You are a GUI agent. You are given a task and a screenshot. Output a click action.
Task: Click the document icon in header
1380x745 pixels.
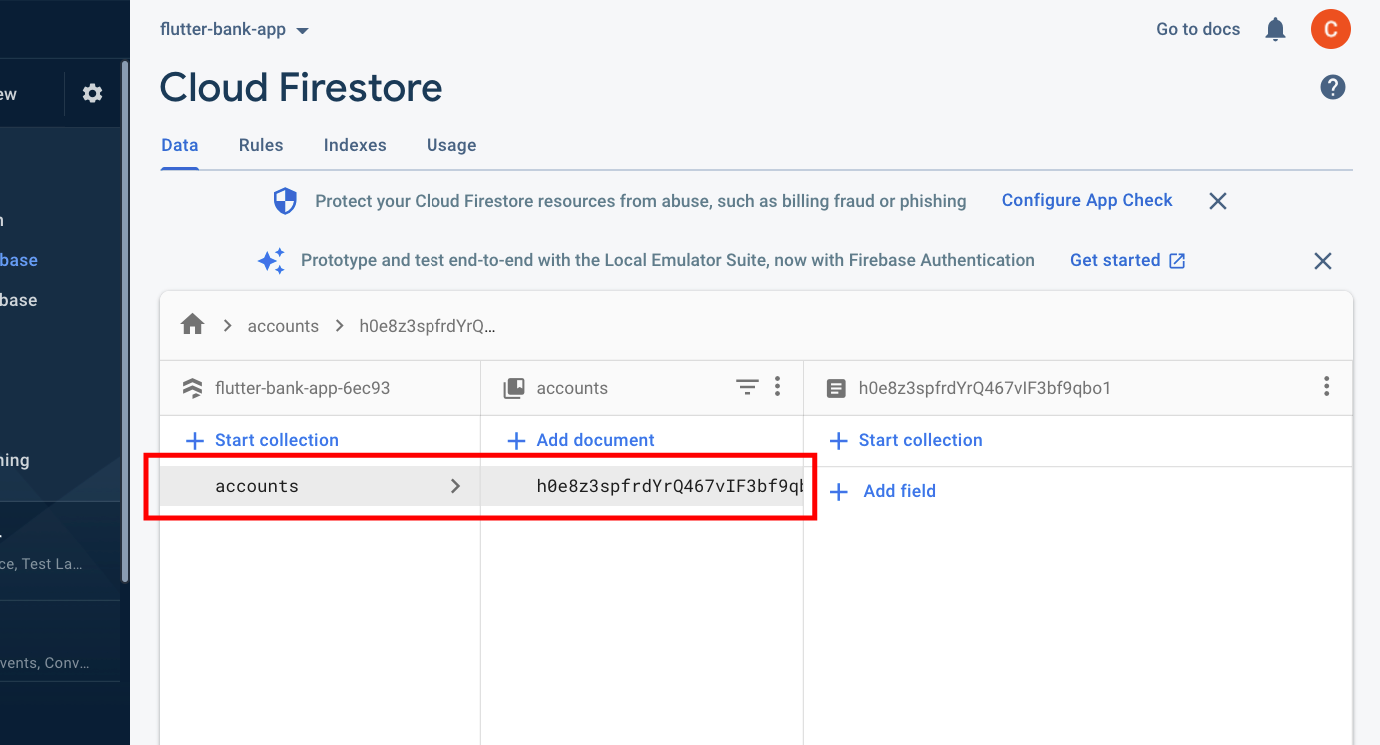tap(836, 388)
